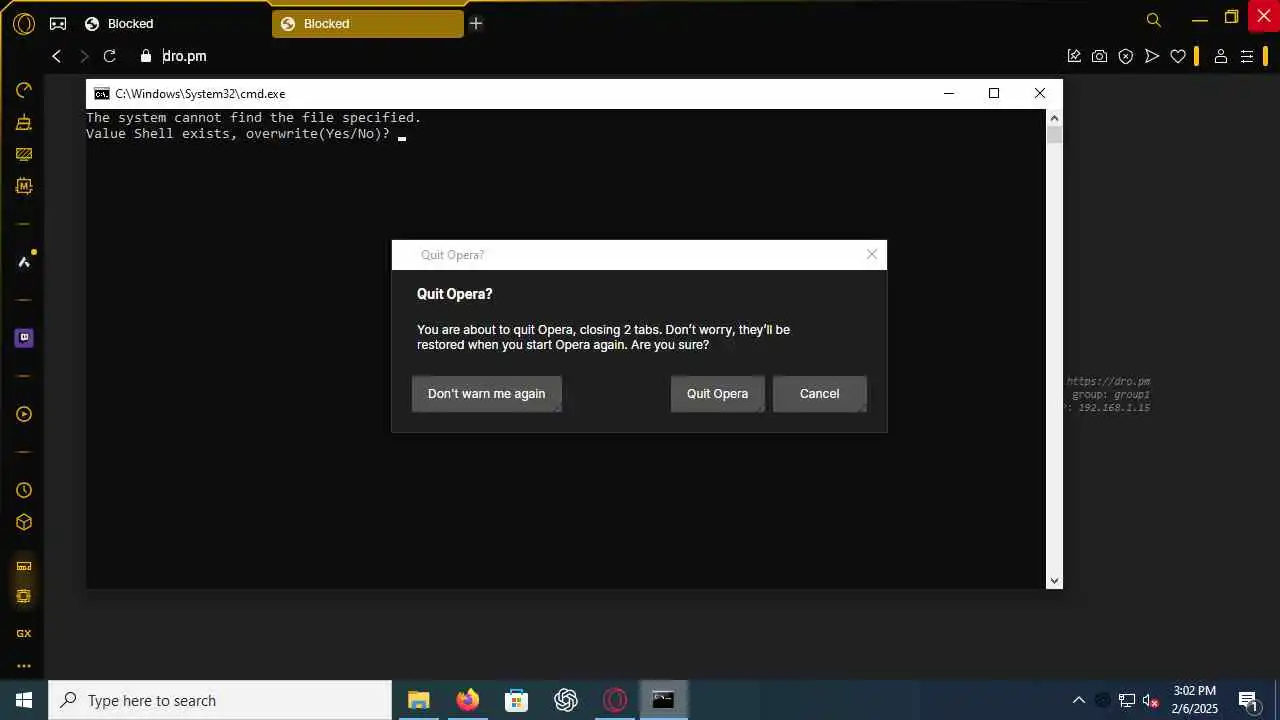This screenshot has height=720, width=1280.
Task: Click the browser Forward arrow
Action: coord(84,56)
